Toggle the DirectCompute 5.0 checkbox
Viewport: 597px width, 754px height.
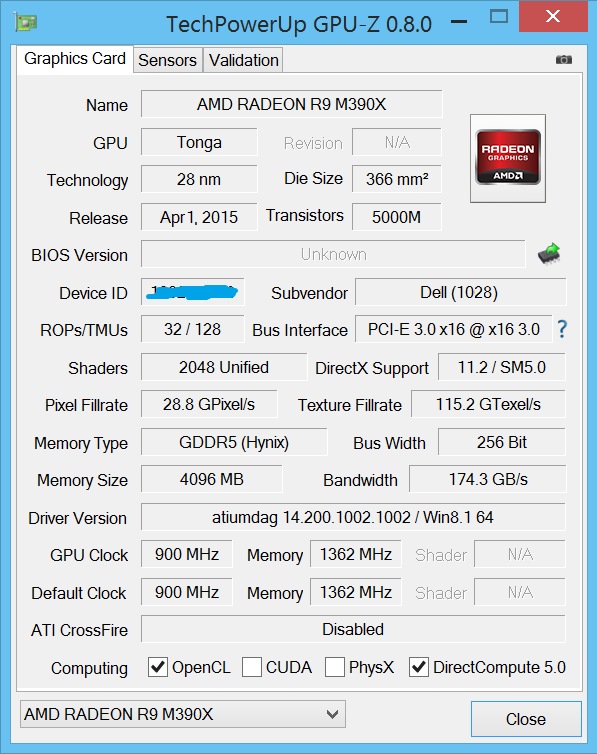419,667
